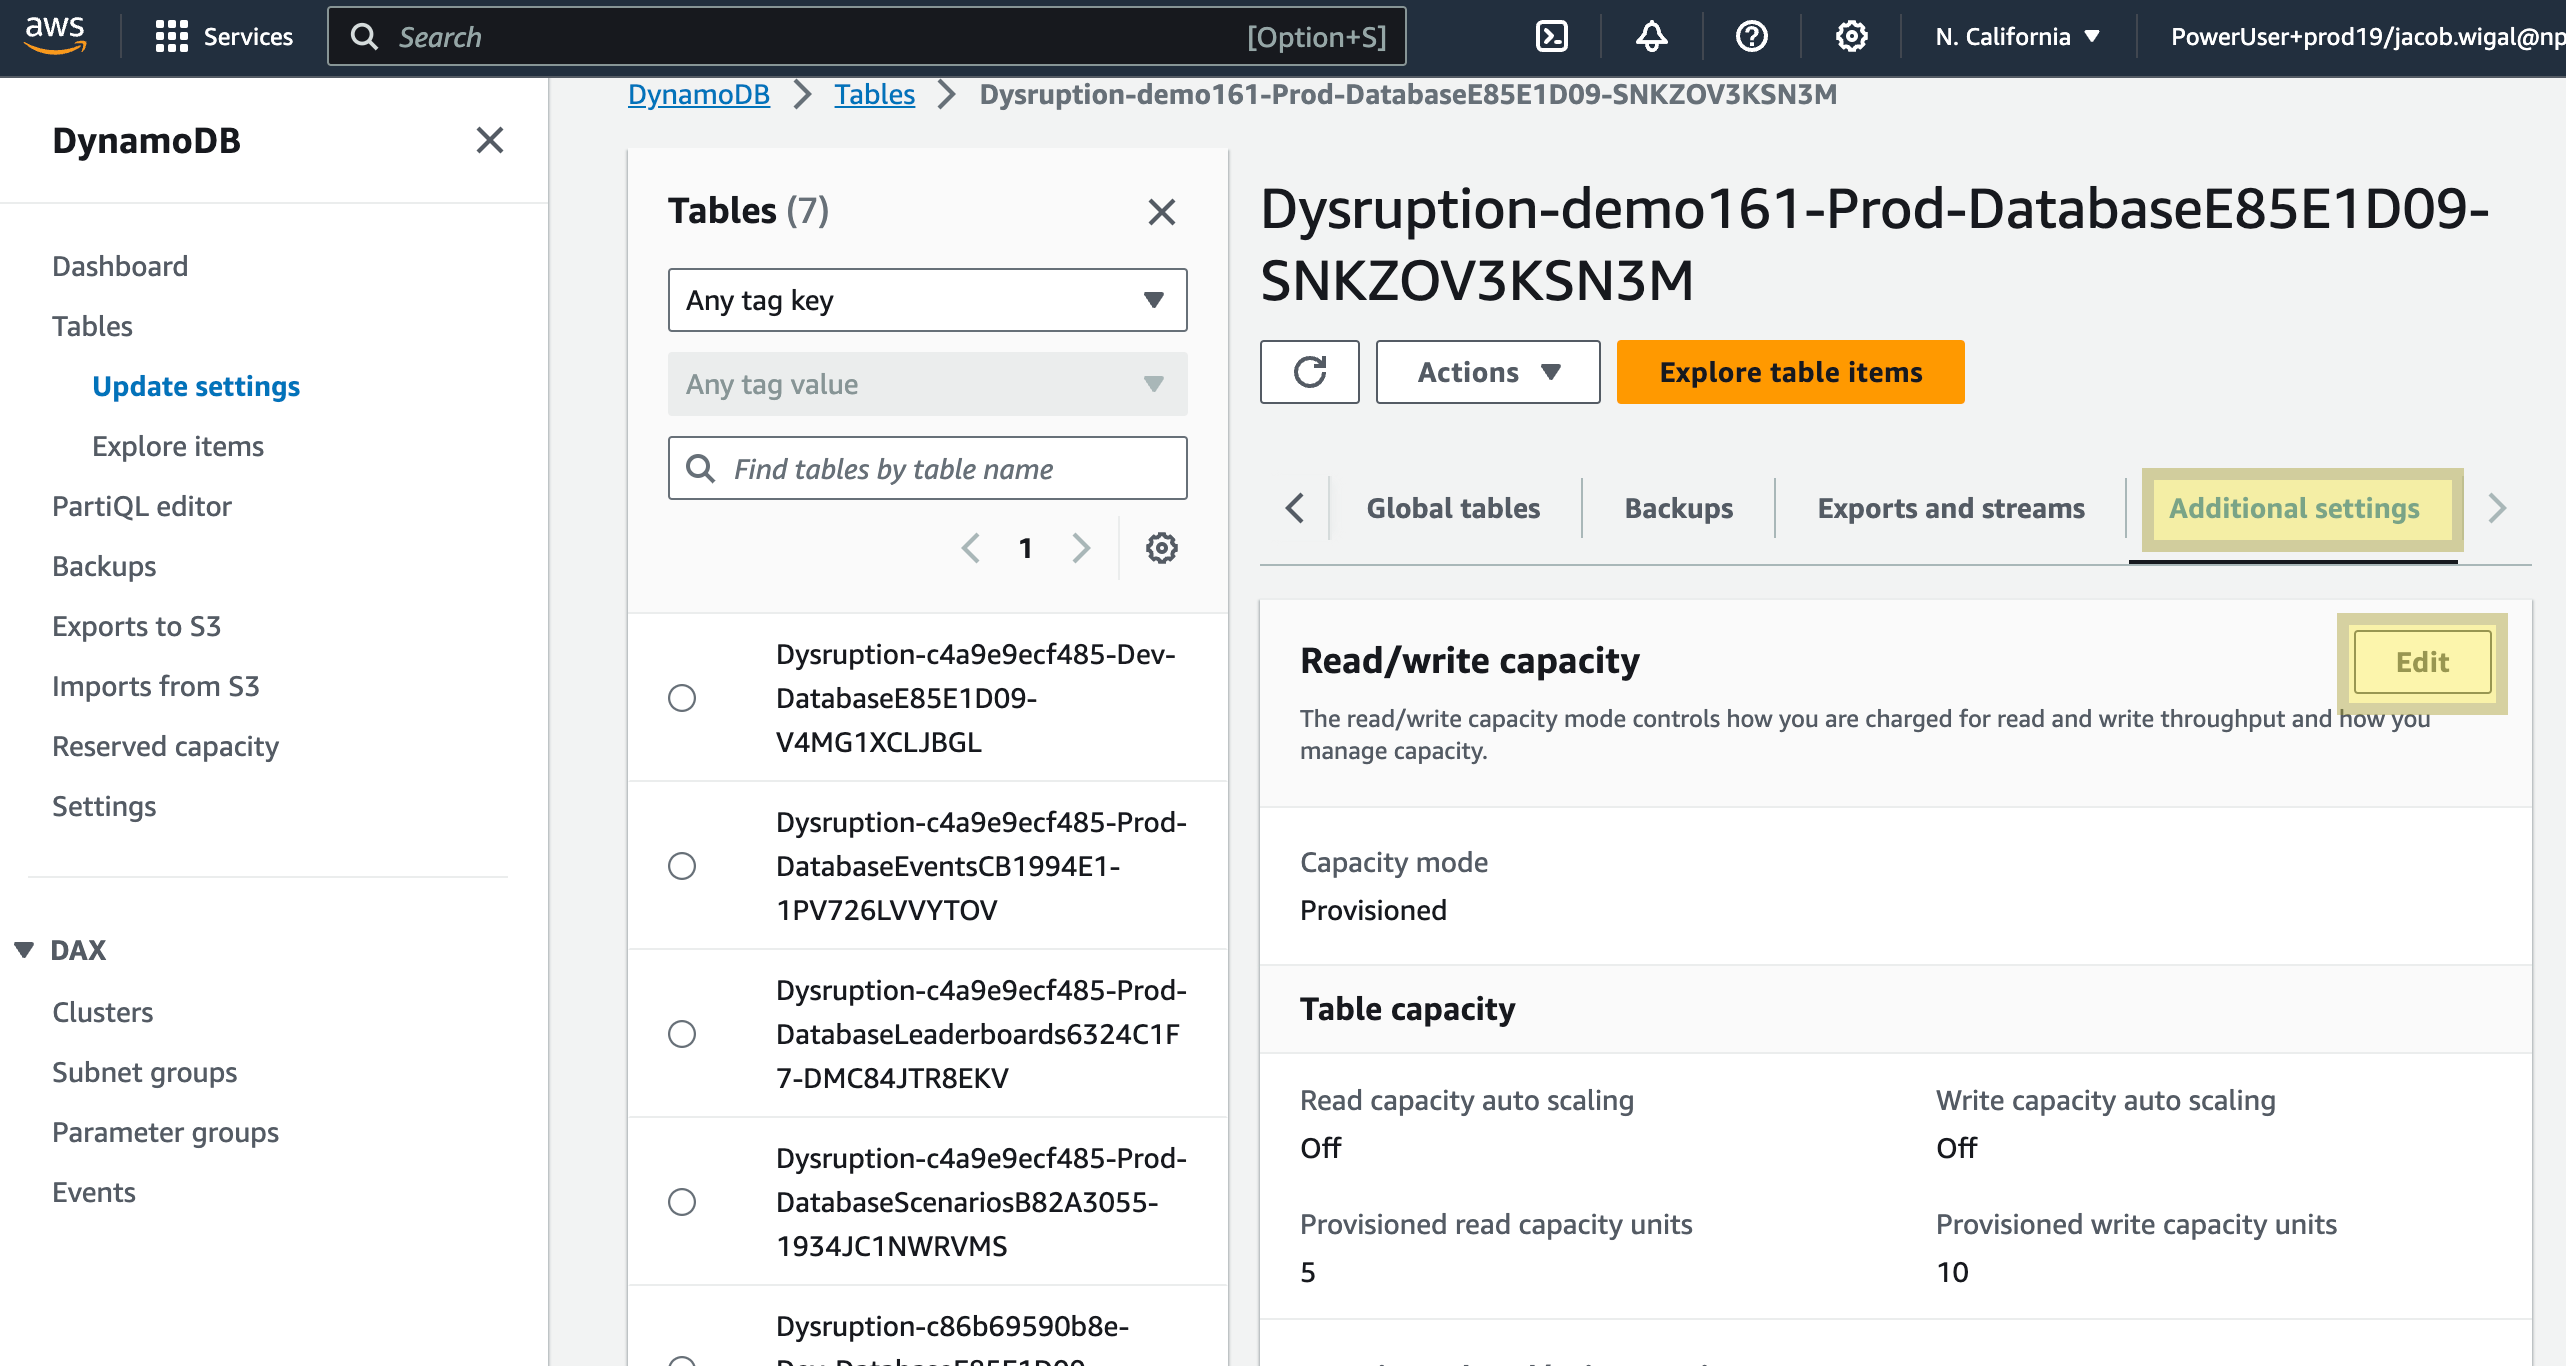Viewport: 2566px width, 1366px height.
Task: Open the notifications bell
Action: (x=1651, y=37)
